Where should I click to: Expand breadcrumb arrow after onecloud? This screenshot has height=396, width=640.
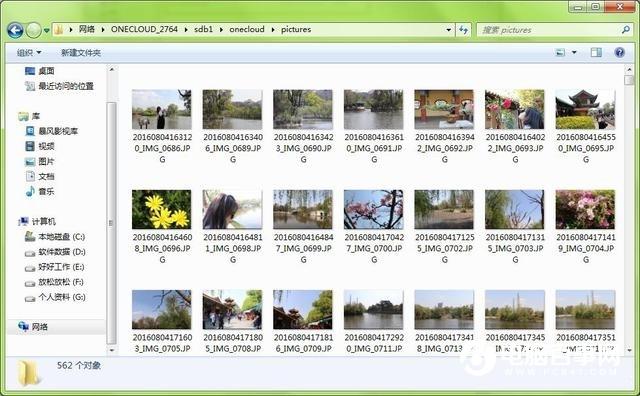273,29
